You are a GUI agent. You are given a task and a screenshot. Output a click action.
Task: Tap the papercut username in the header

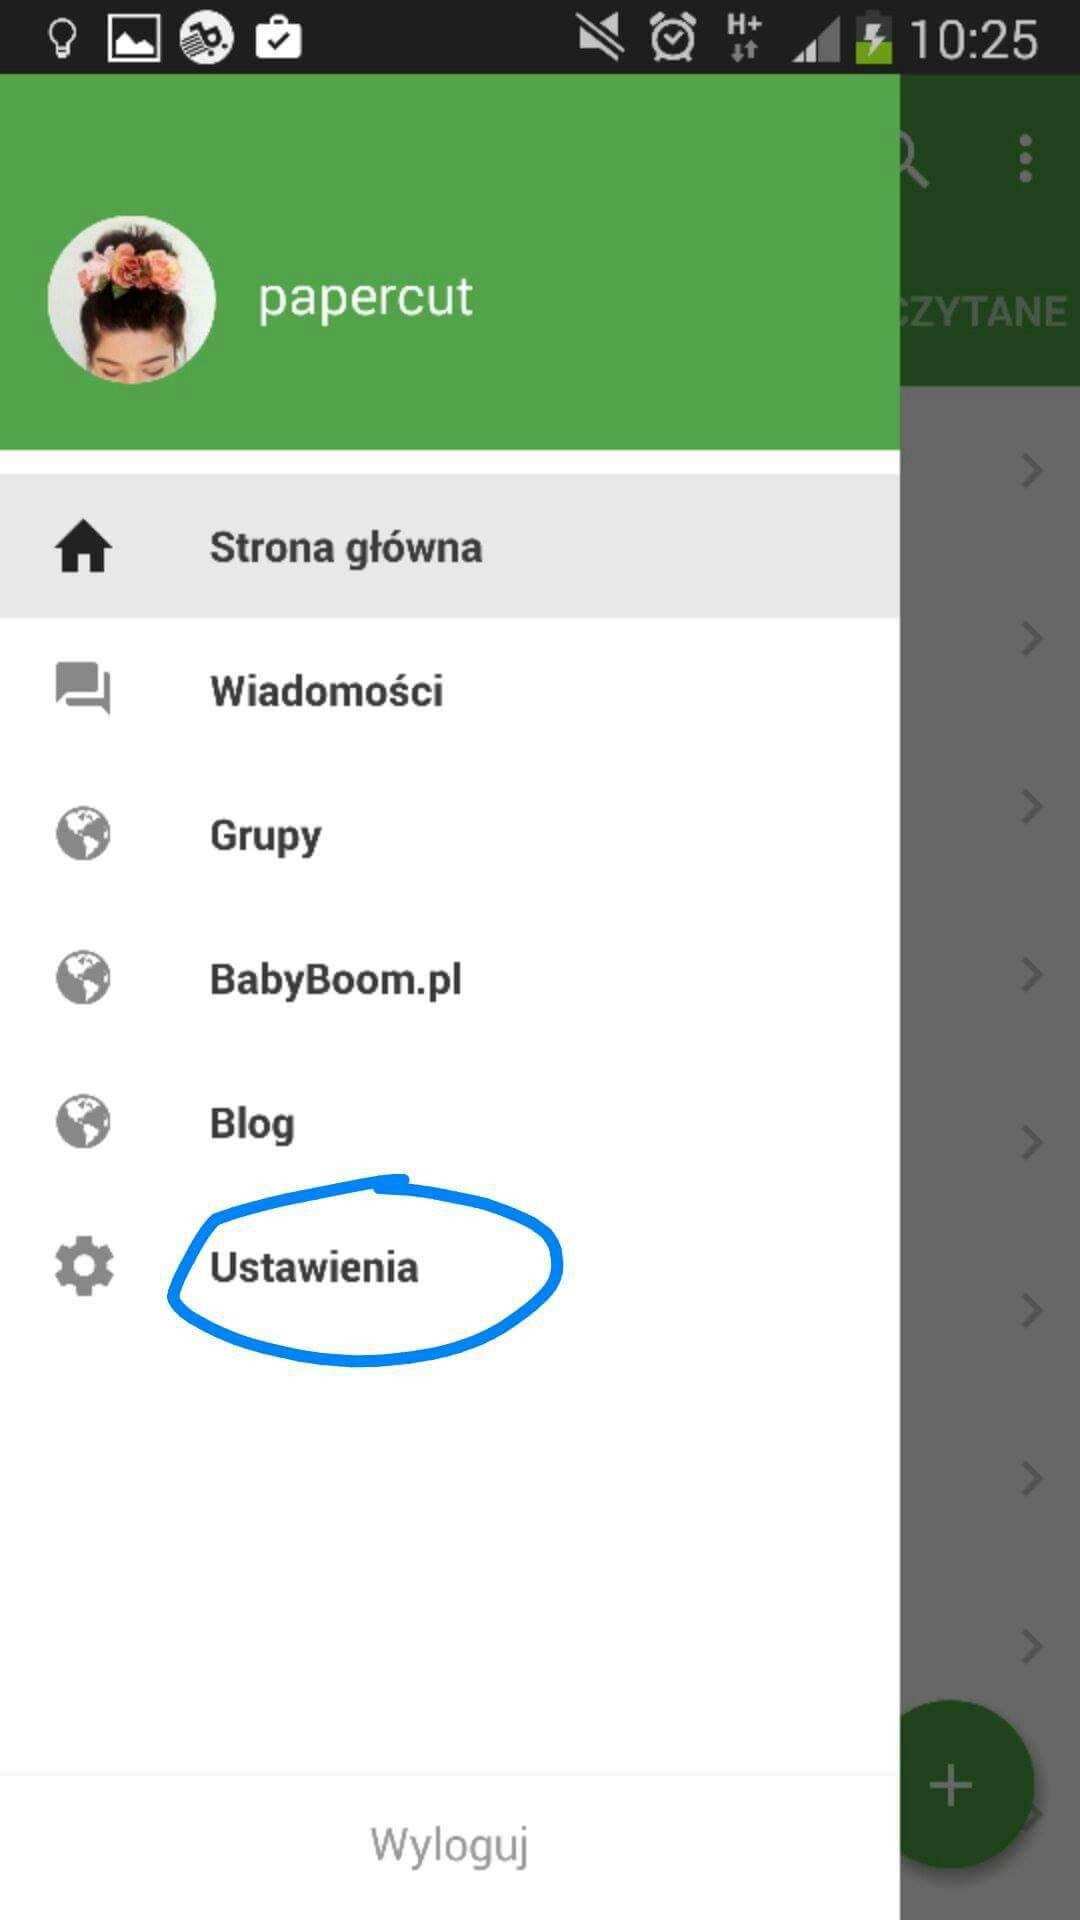(365, 298)
